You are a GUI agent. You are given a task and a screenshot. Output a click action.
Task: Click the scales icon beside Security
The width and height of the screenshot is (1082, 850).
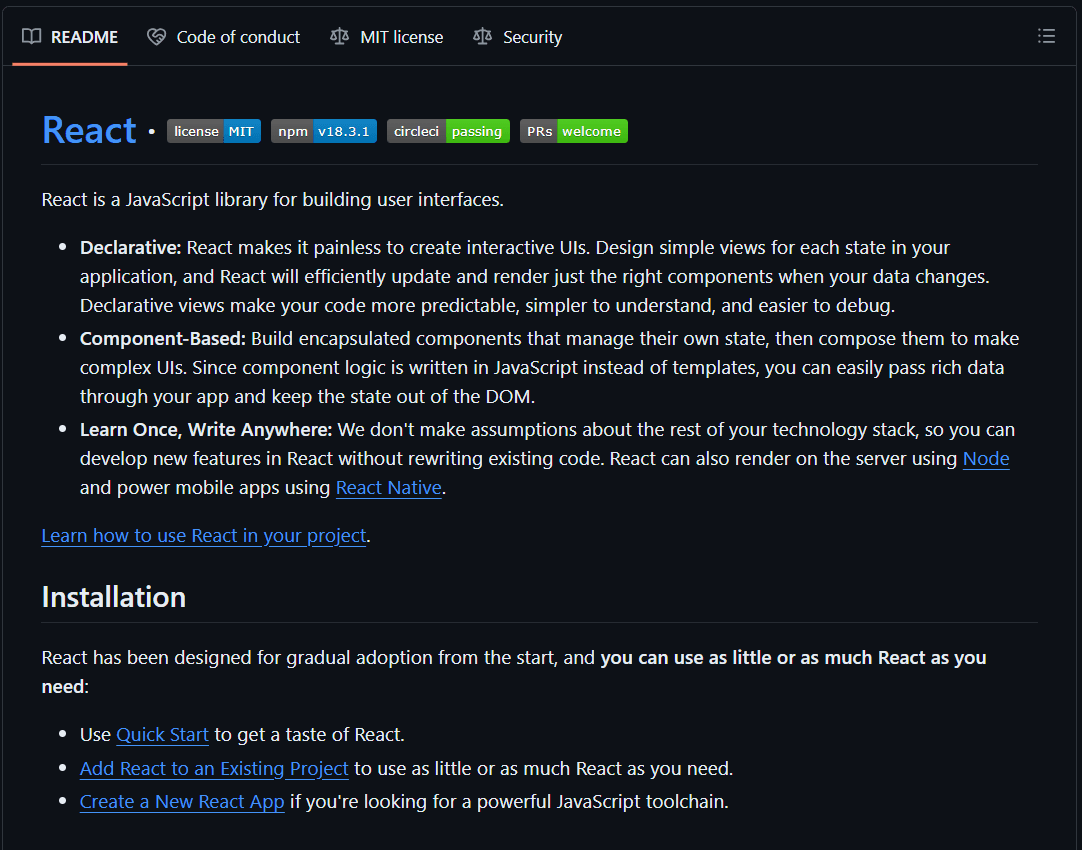482,37
